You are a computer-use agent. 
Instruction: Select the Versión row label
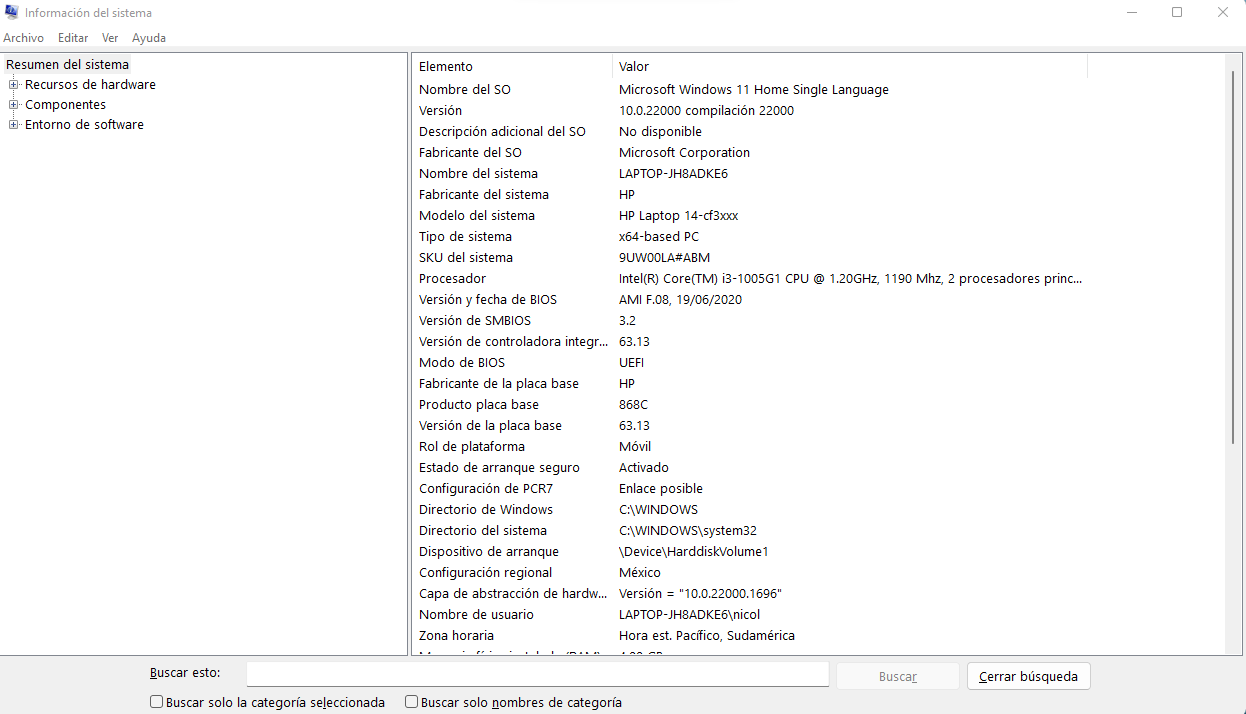coord(440,111)
